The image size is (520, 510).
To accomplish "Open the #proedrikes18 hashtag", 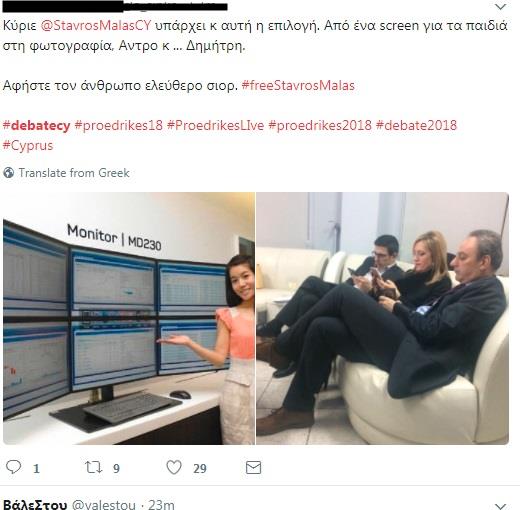I will point(119,126).
